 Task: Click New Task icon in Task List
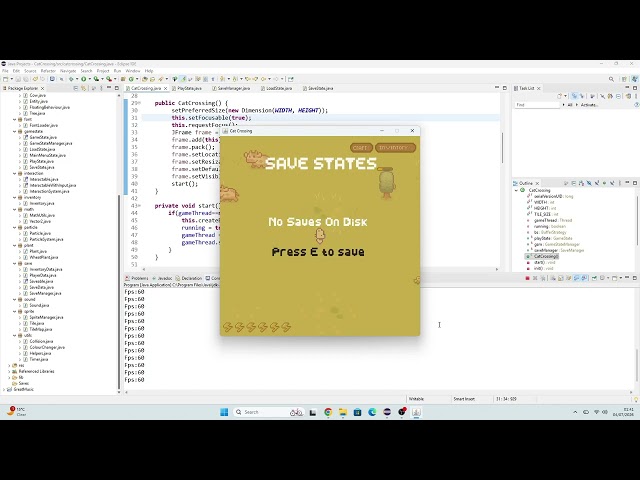pos(560,96)
